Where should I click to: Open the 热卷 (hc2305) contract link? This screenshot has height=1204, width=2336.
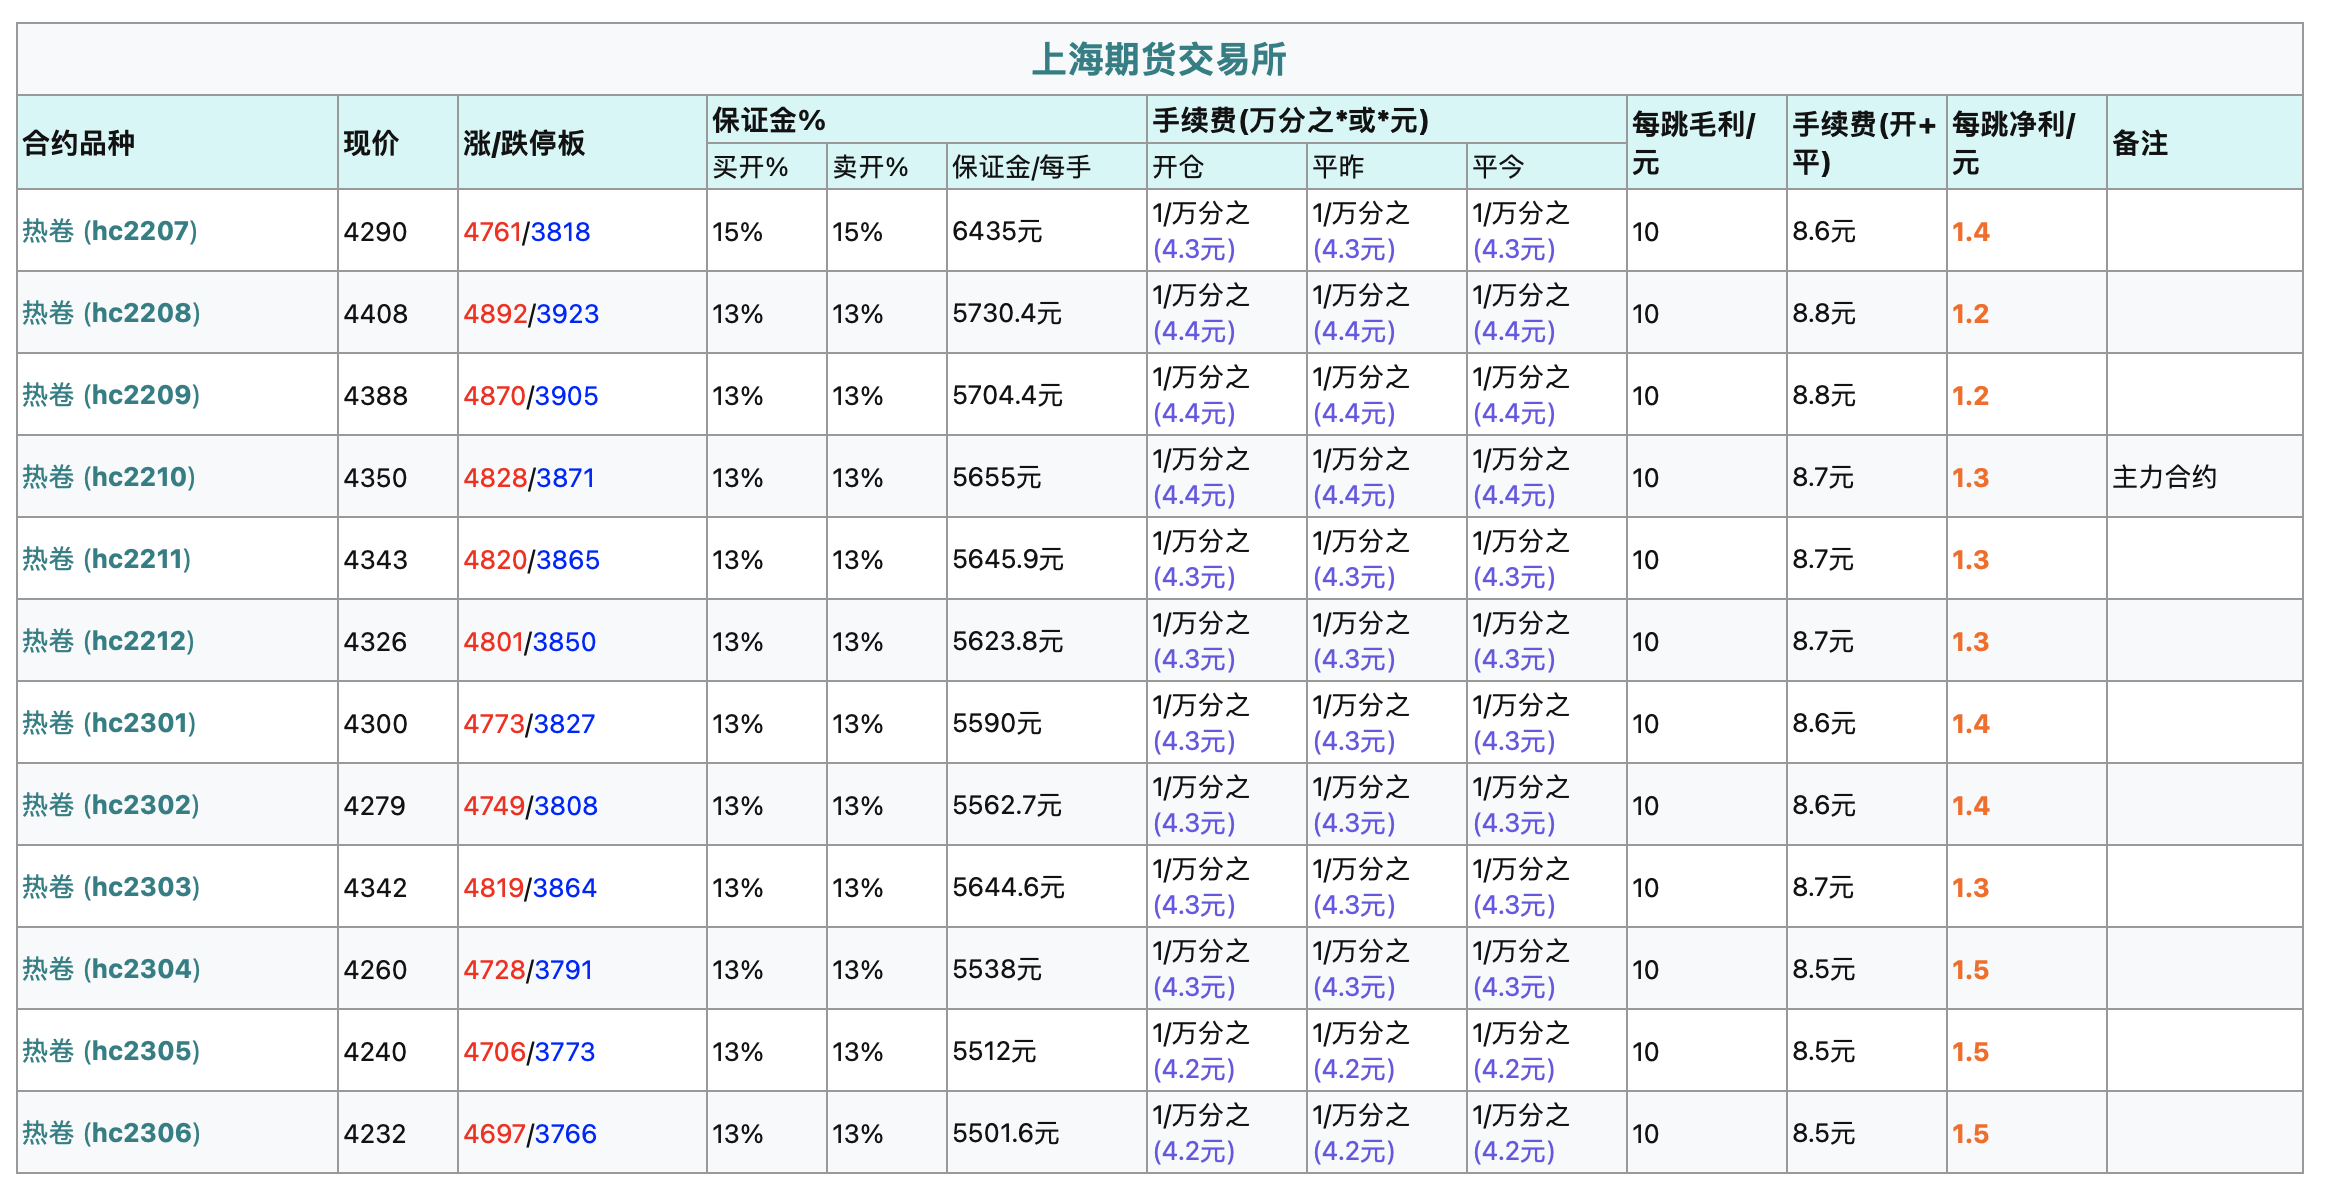[x=111, y=1051]
